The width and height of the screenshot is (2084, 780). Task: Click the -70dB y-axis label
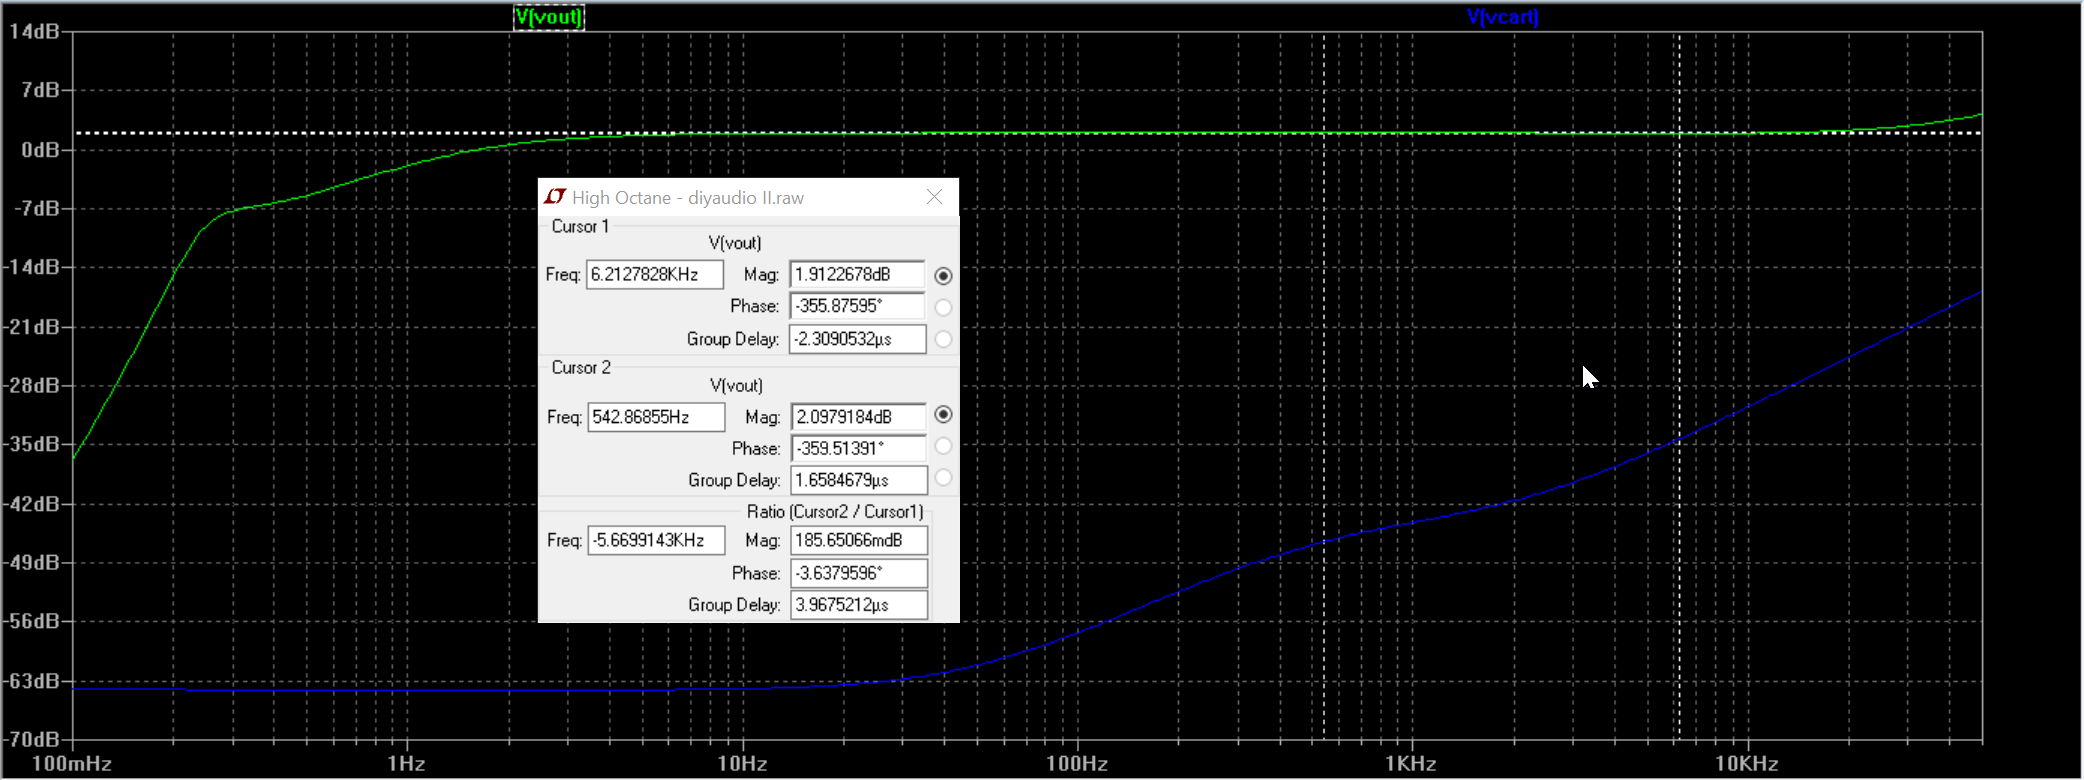point(31,740)
